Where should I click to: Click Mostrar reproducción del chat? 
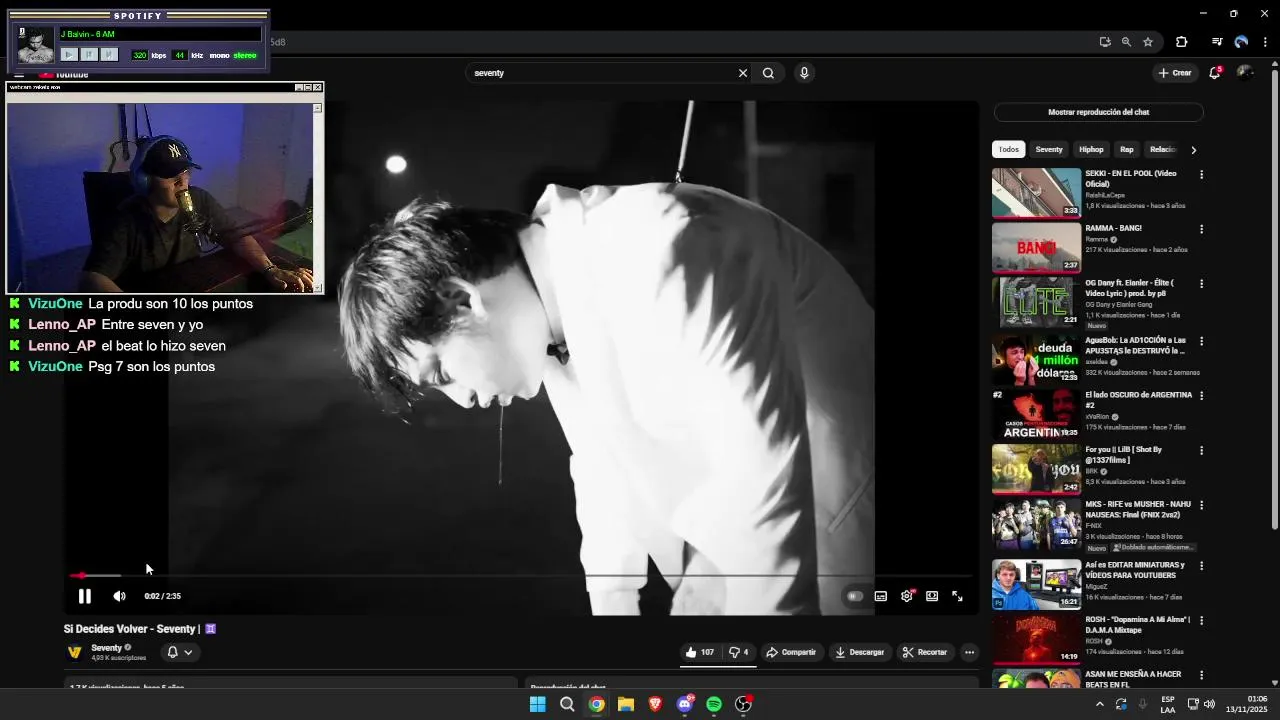click(x=1098, y=112)
